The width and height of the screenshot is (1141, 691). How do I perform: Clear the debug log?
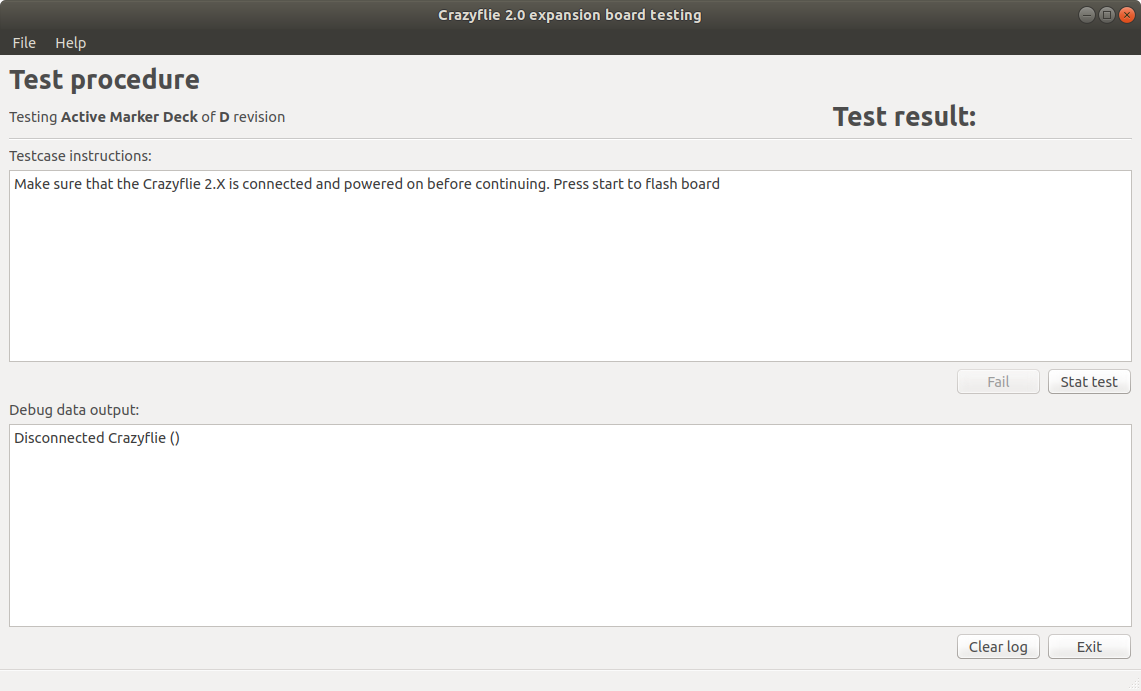coord(998,647)
